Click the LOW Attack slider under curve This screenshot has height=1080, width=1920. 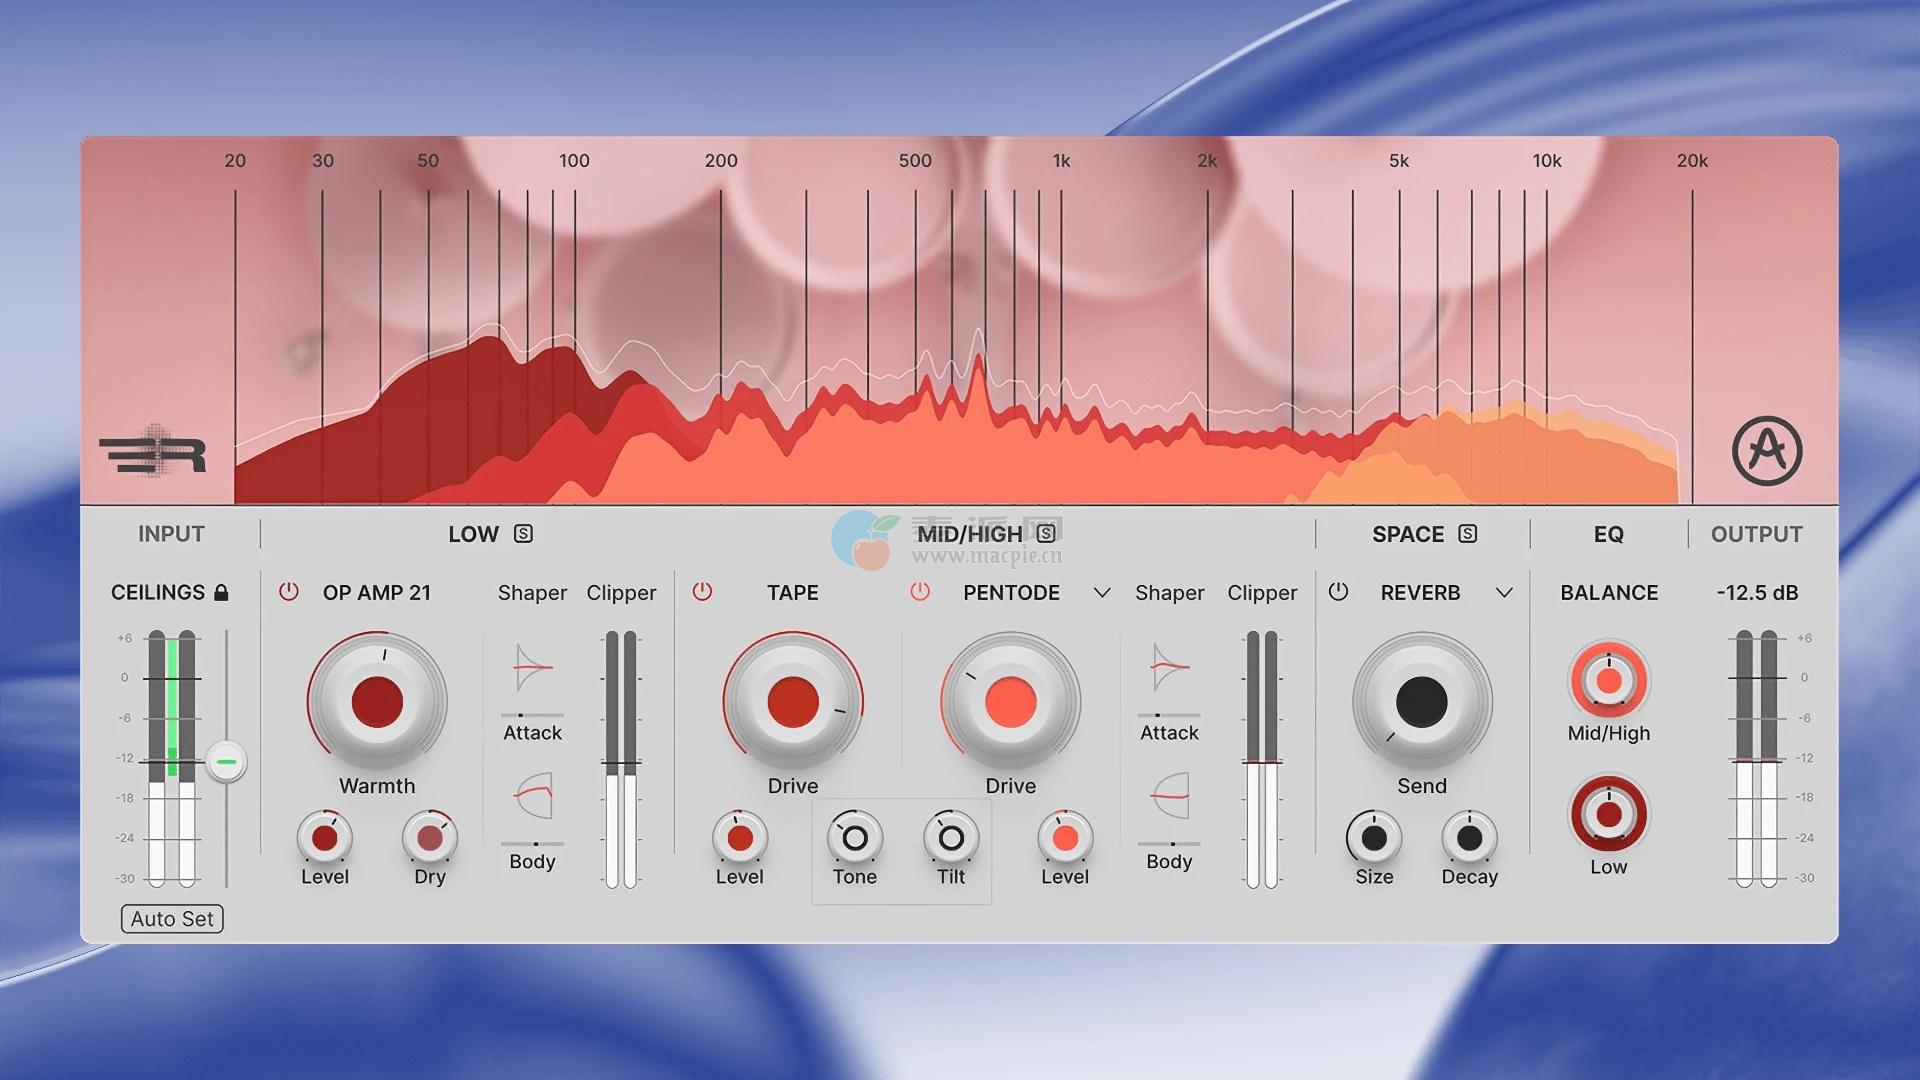[532, 715]
